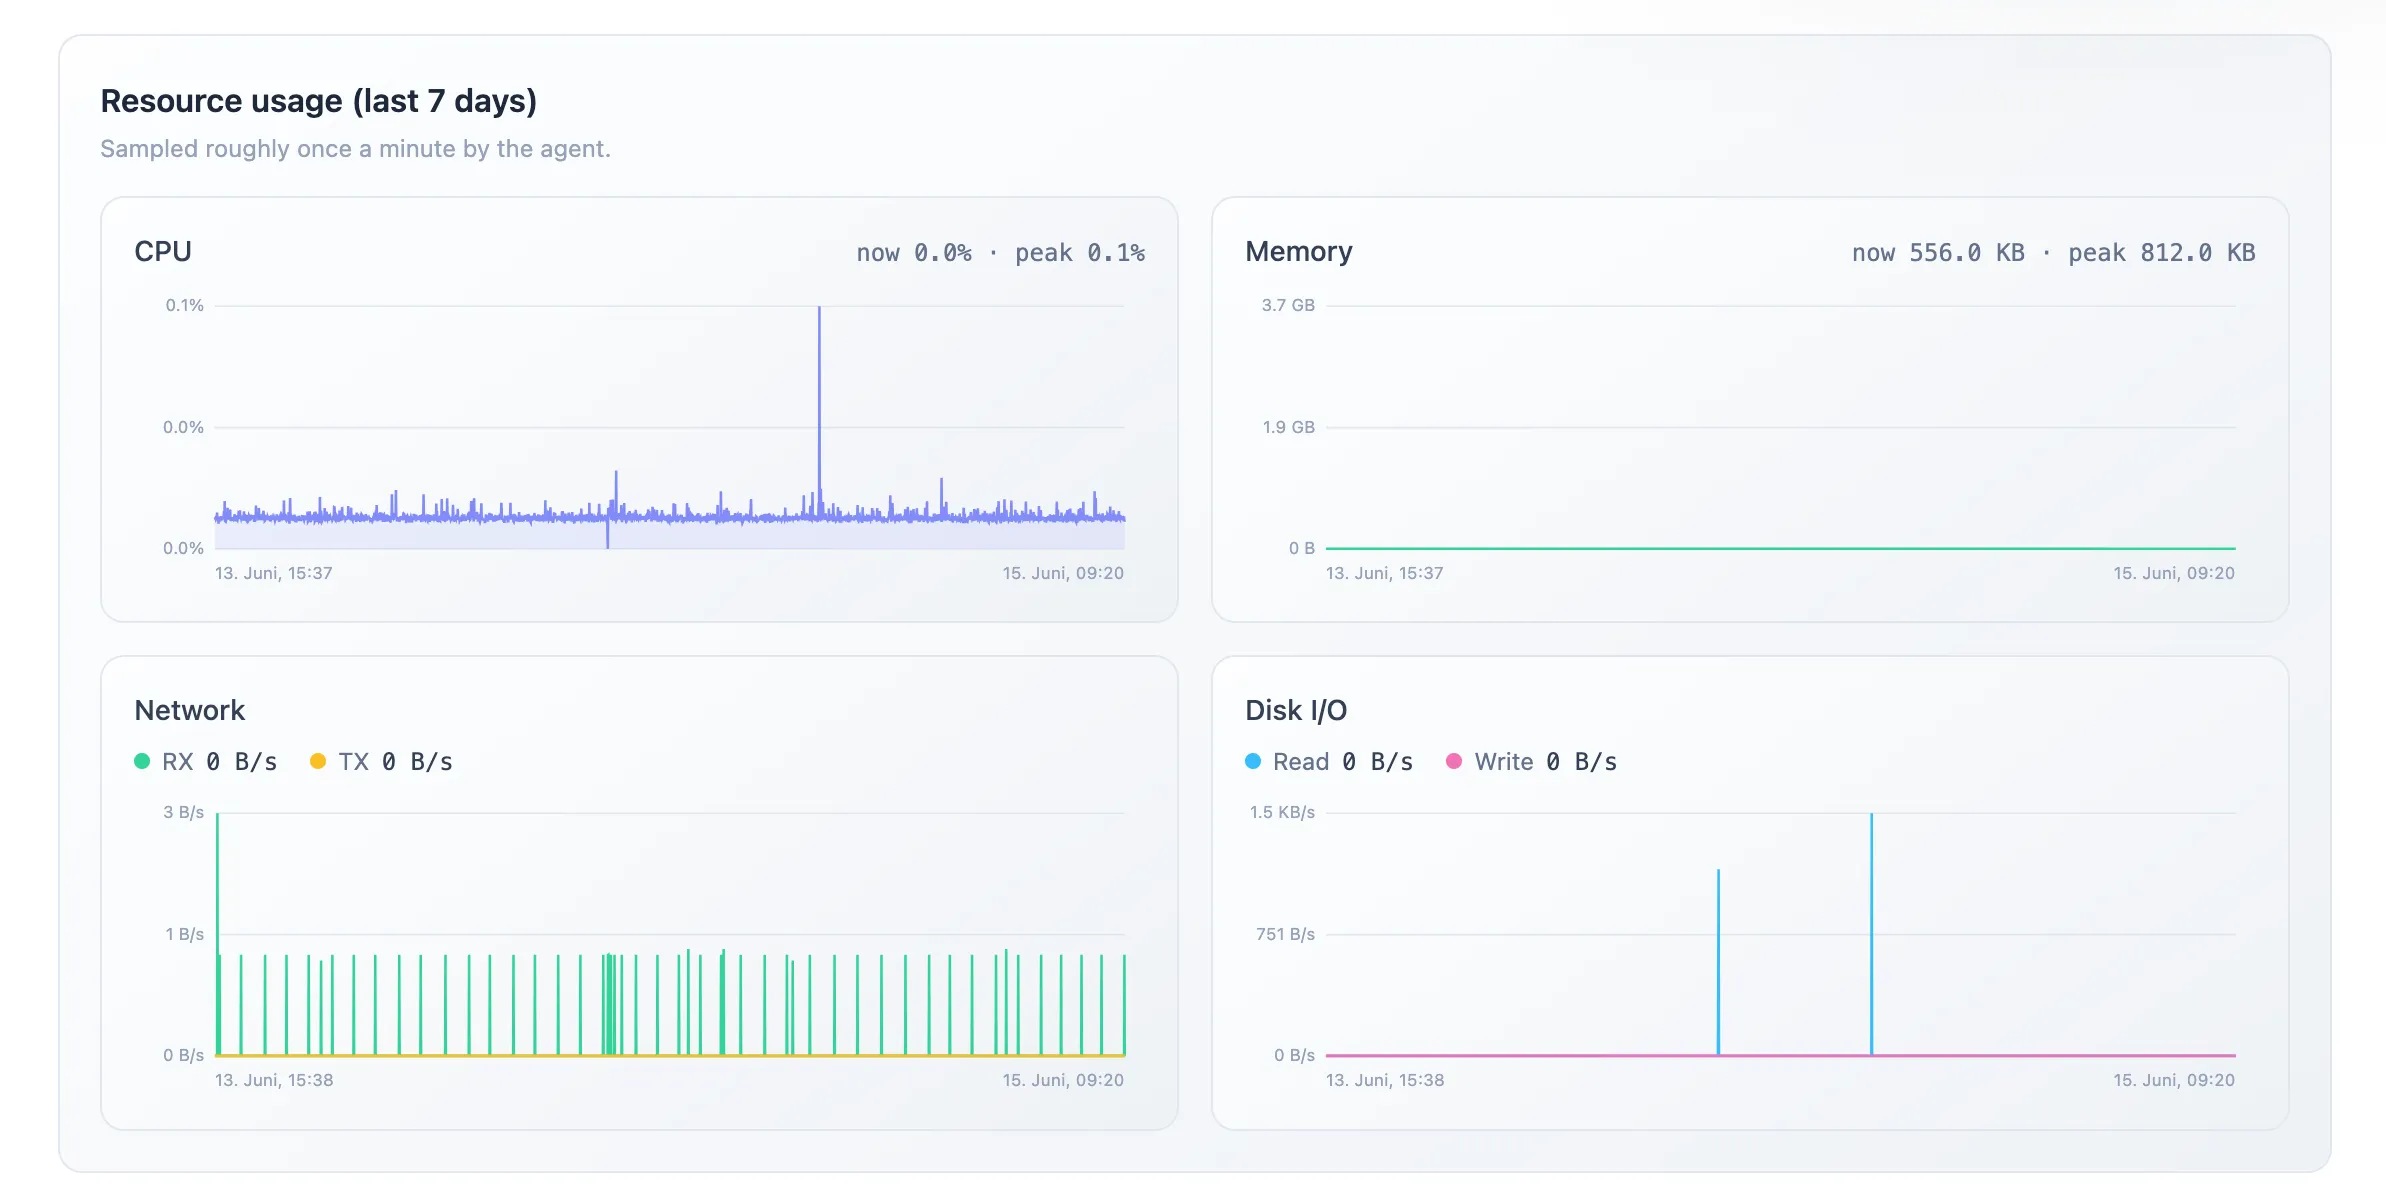Click the shorter blue Disk Read spike
This screenshot has width=2386, height=1198.
(x=1719, y=962)
